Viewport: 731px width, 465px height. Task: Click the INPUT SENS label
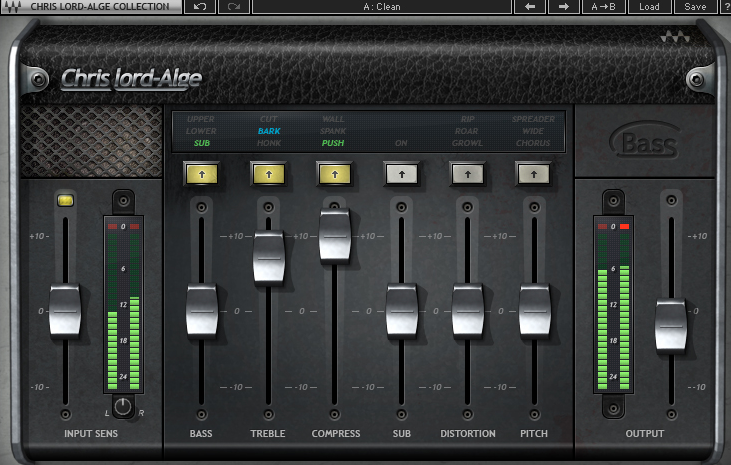91,434
